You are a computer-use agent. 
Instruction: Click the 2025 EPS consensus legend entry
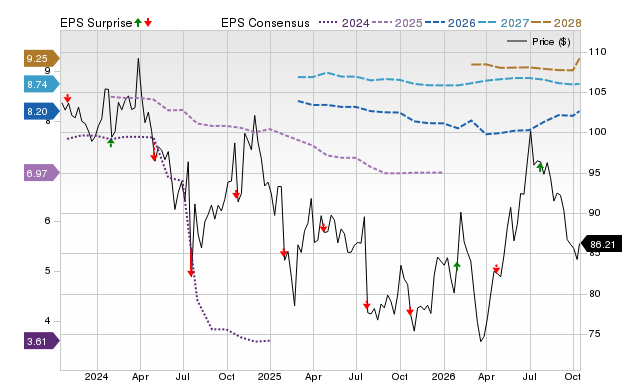click(x=397, y=23)
